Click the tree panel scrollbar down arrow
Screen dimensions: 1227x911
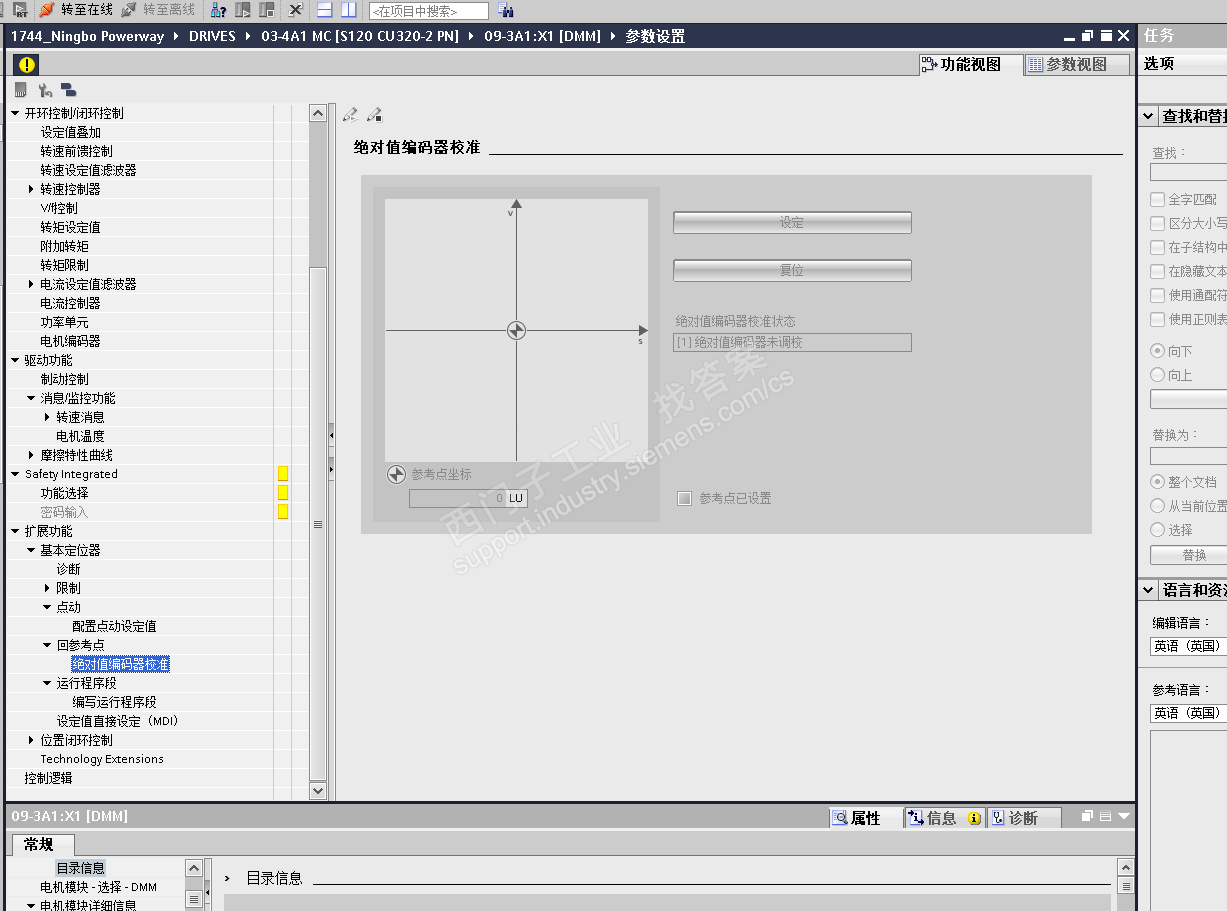(x=318, y=790)
